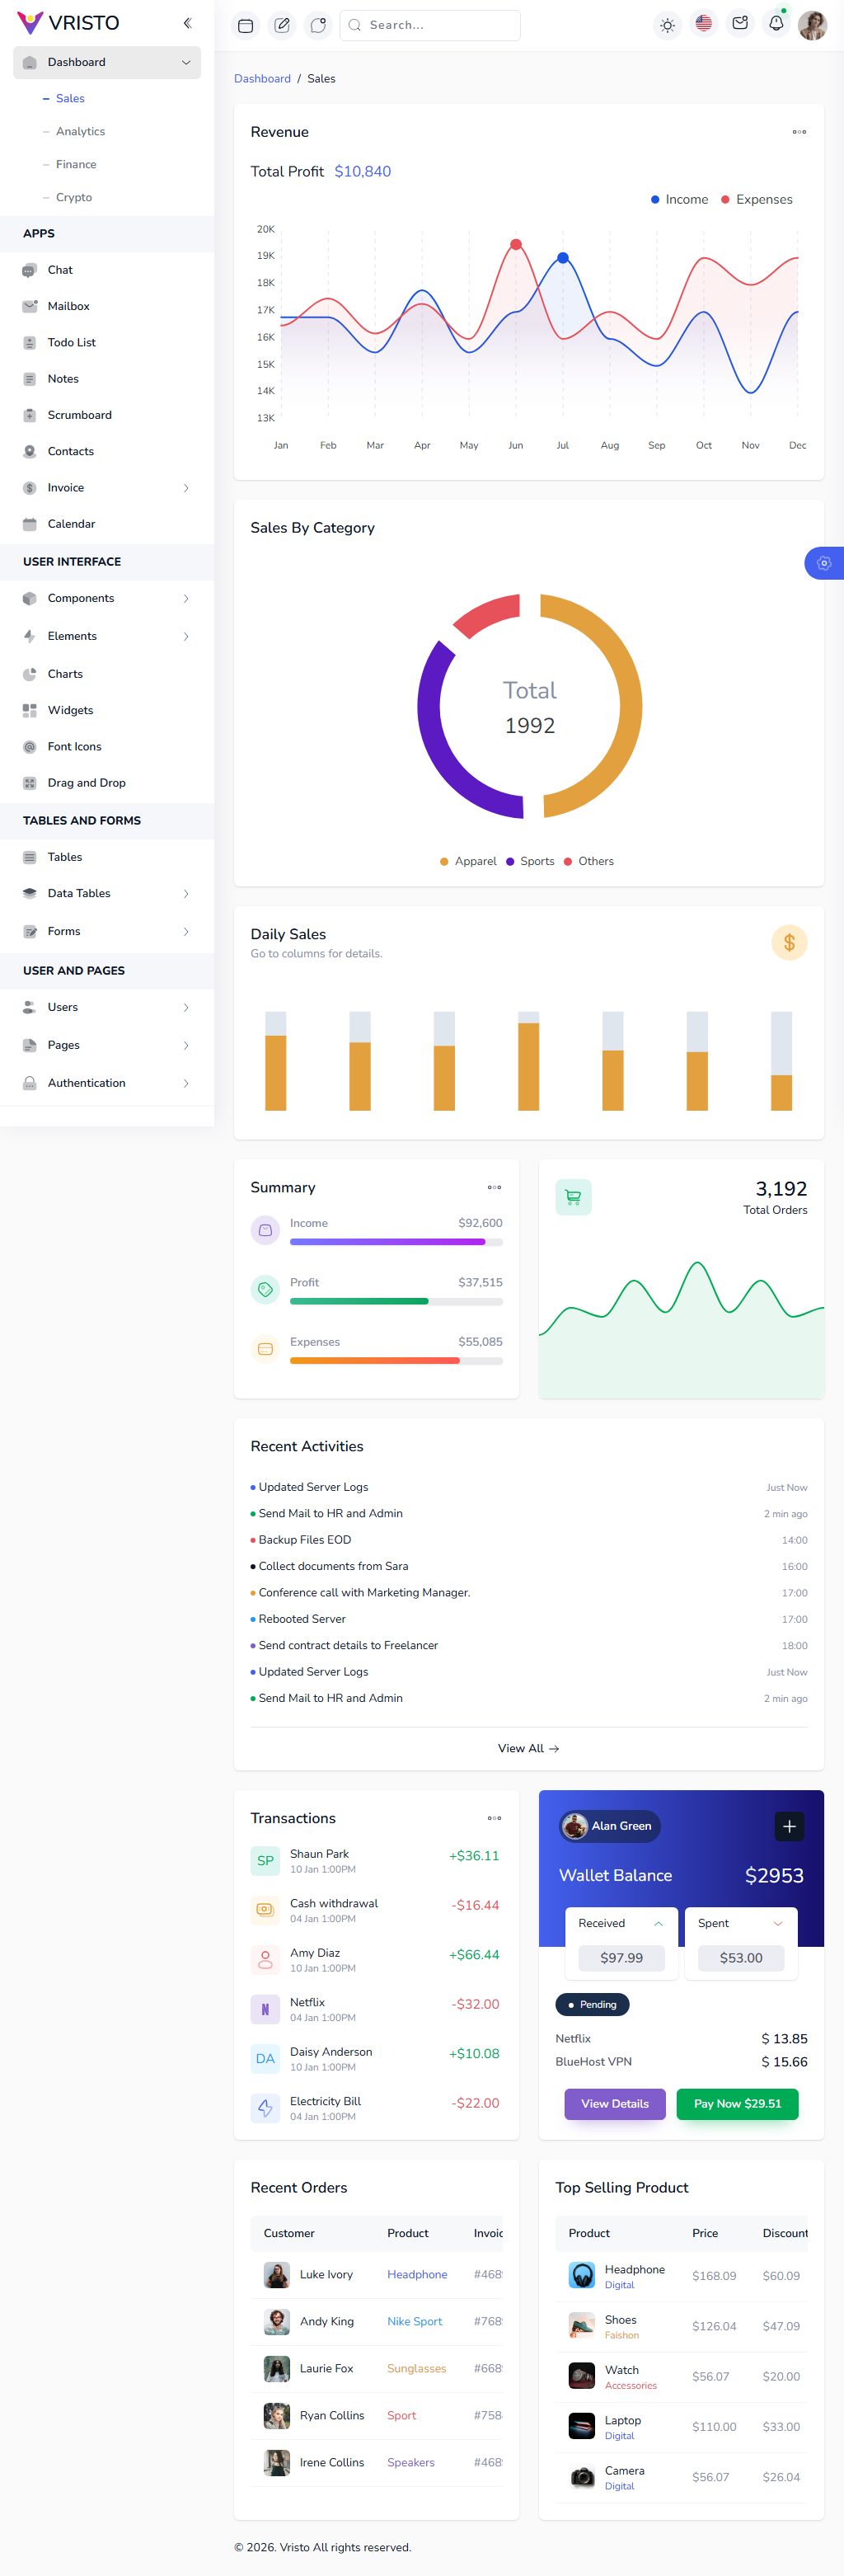Open Mailbox from sidebar
Viewport: 844px width, 2576px height.
(107, 306)
